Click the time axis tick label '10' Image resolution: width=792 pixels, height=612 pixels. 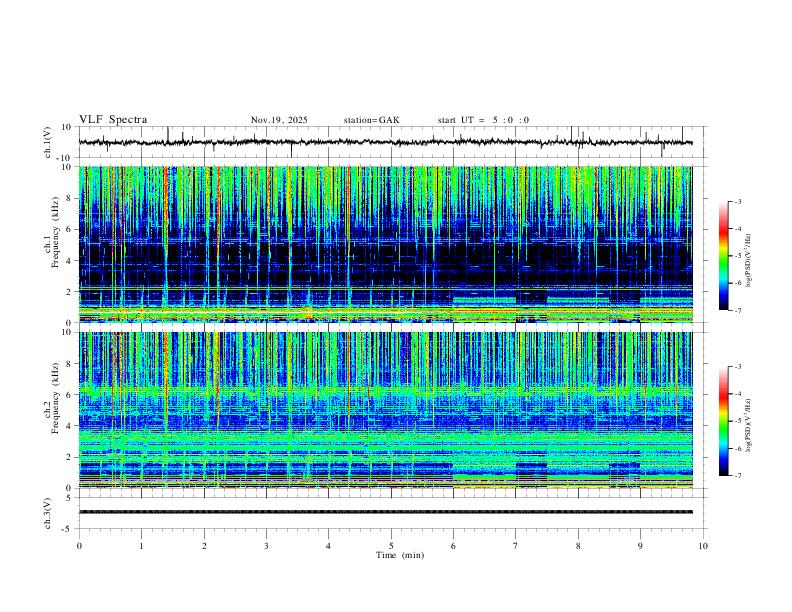pyautogui.click(x=703, y=546)
